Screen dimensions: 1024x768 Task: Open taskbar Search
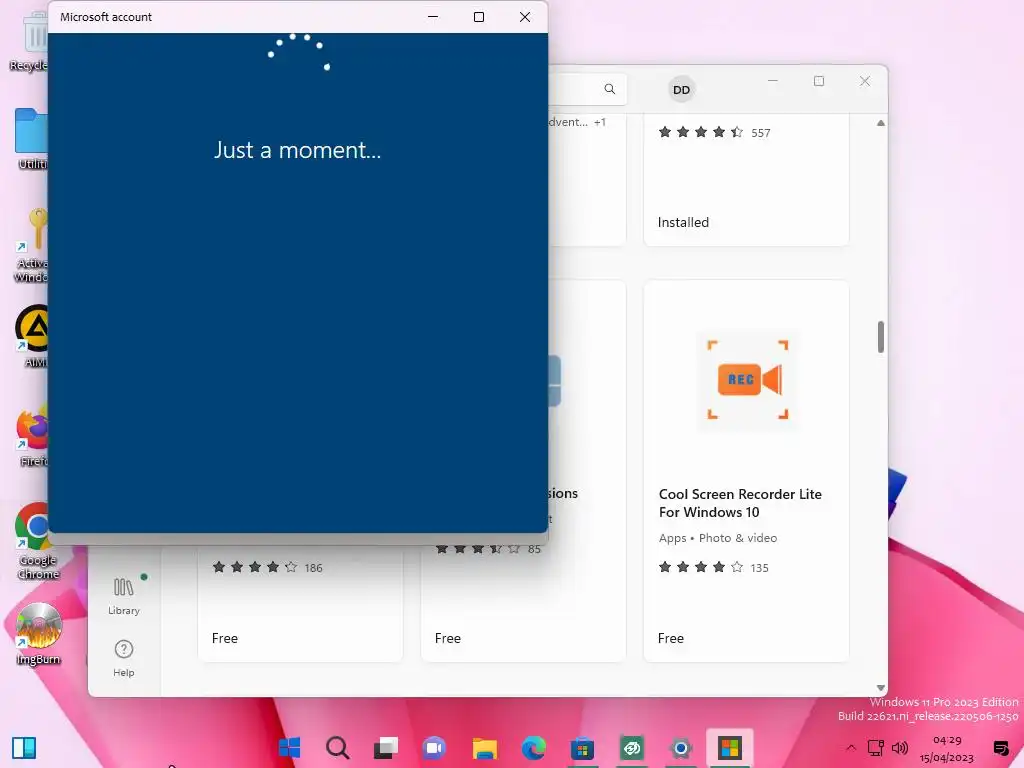338,747
